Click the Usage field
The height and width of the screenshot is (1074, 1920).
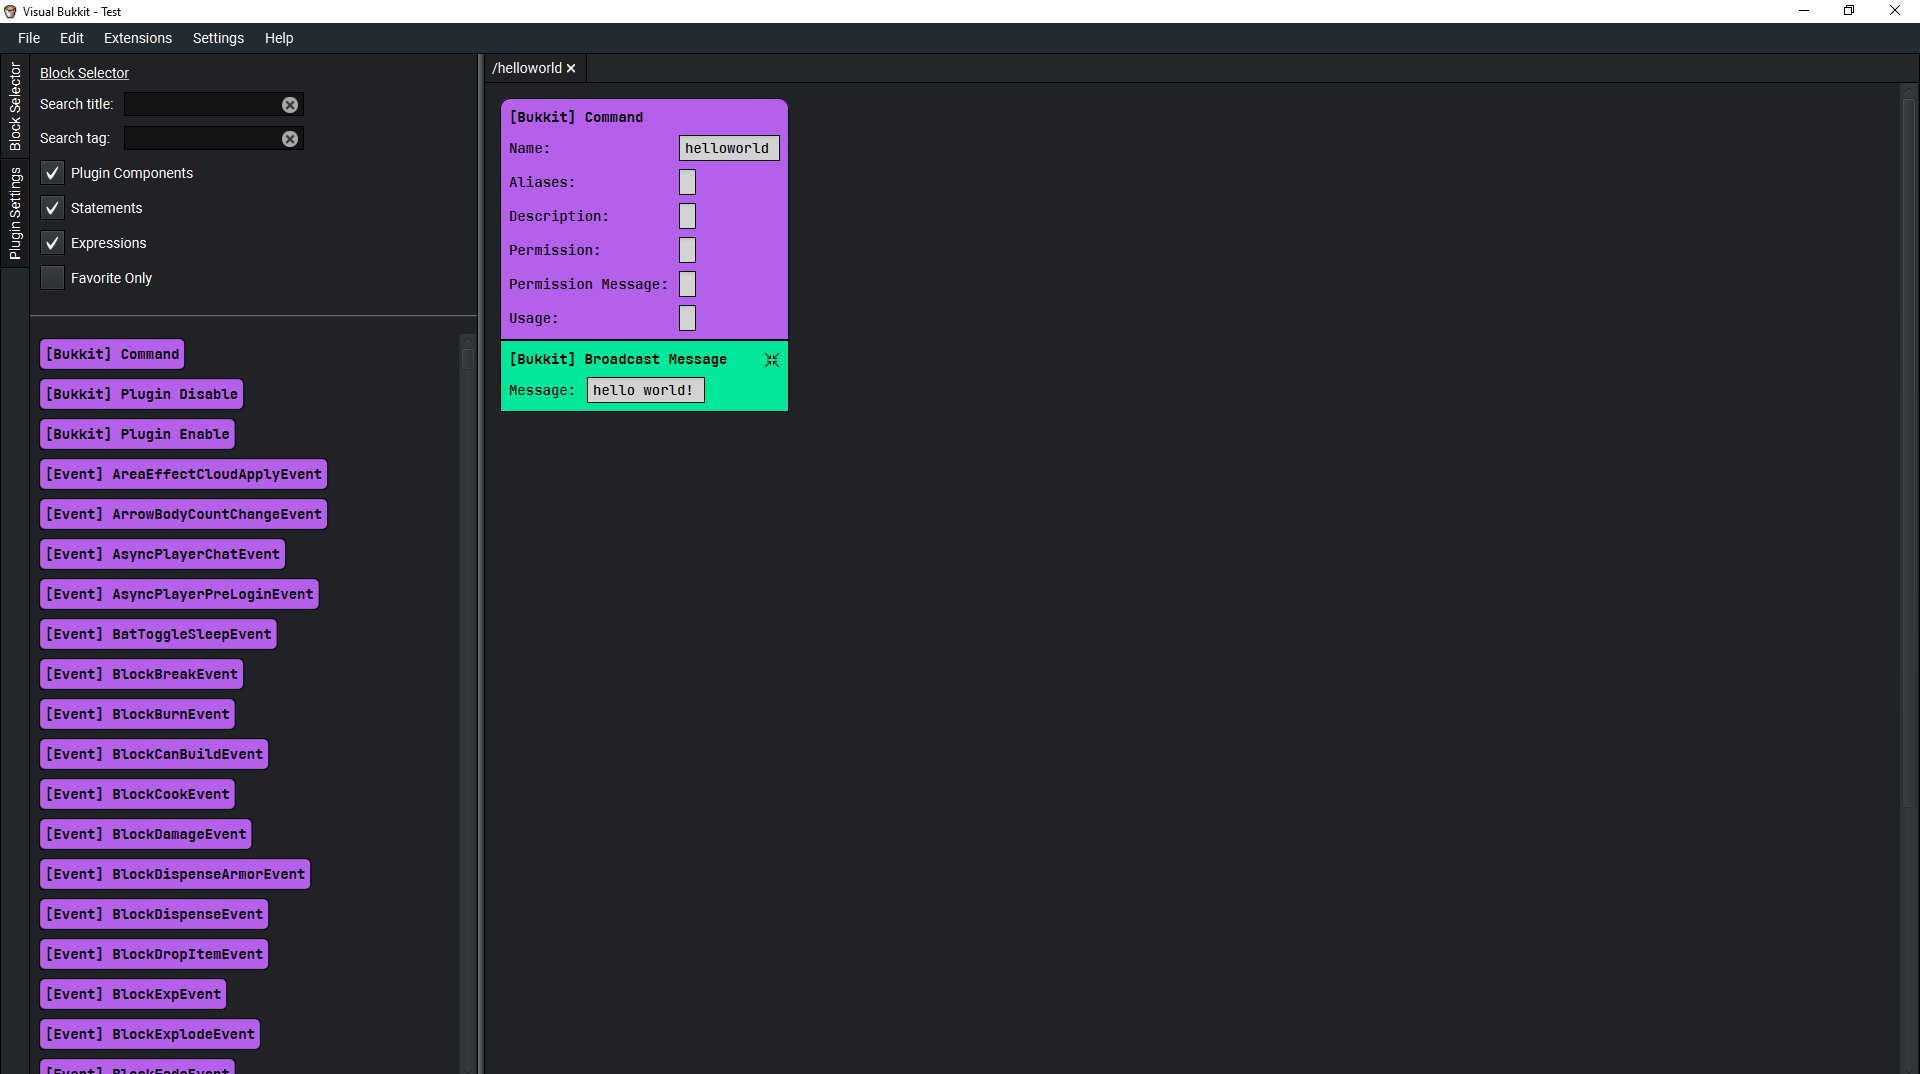[687, 319]
